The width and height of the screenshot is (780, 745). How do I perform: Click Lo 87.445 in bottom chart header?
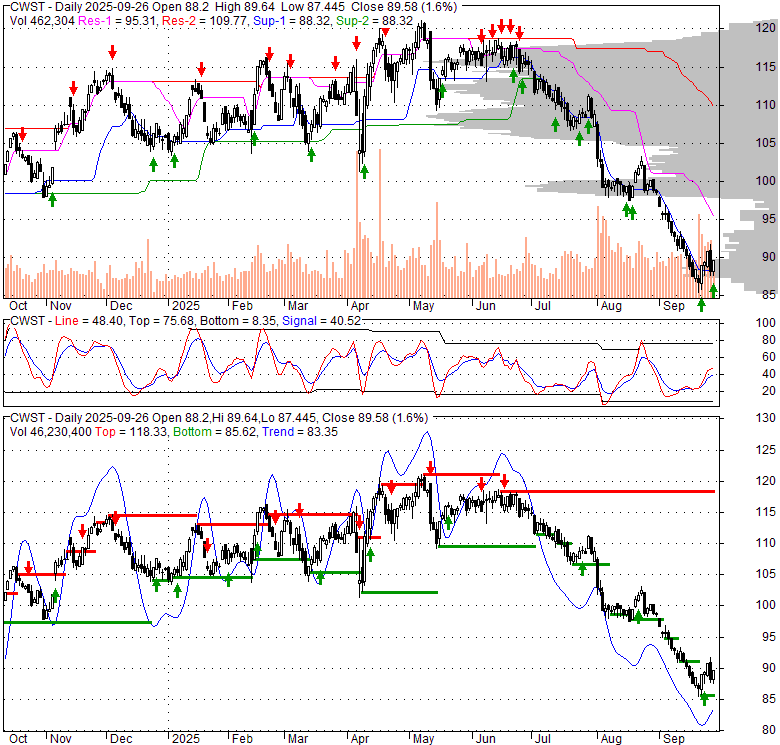pos(289,418)
